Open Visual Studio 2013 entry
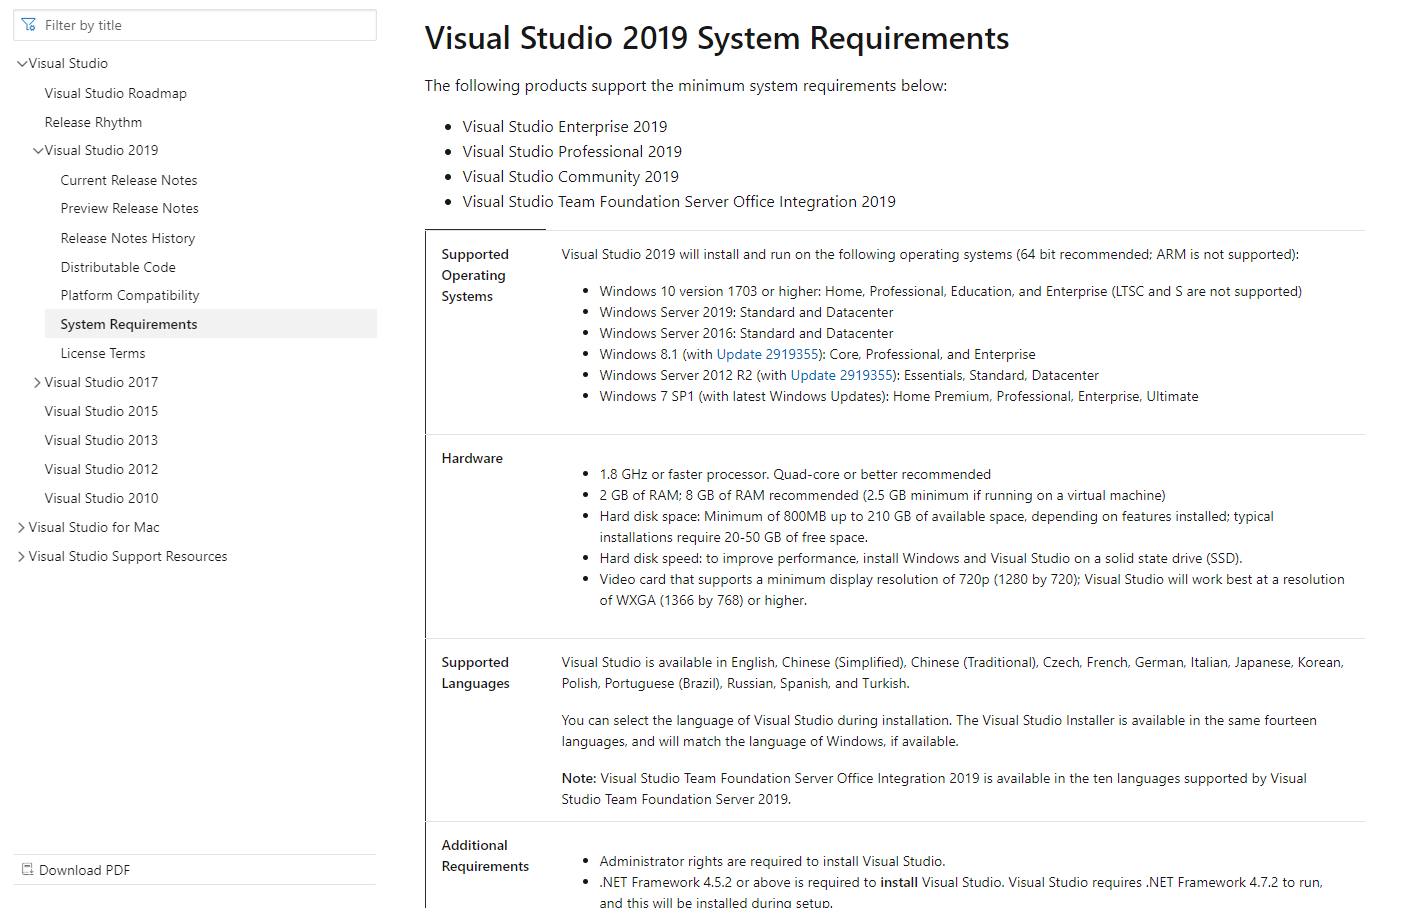This screenshot has height=908, width=1412. (101, 440)
